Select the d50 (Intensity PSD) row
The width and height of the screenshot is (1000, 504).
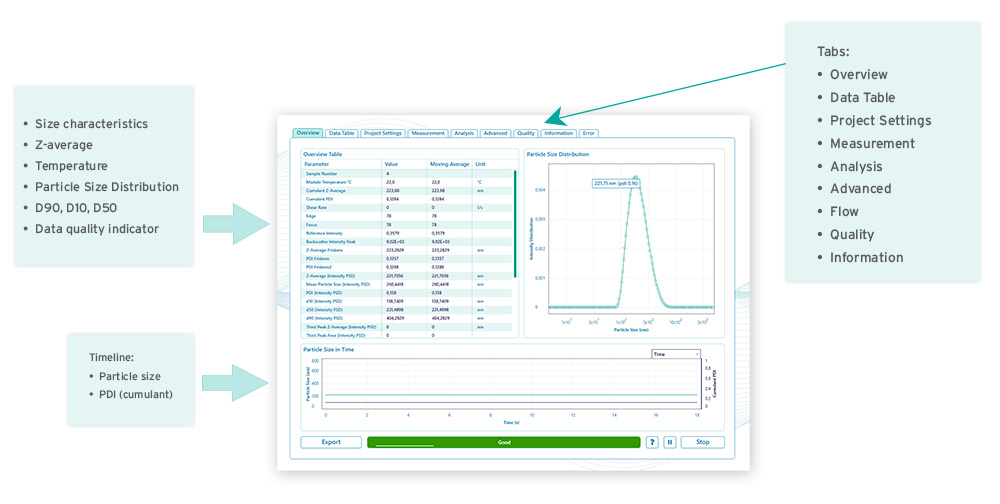340,309
